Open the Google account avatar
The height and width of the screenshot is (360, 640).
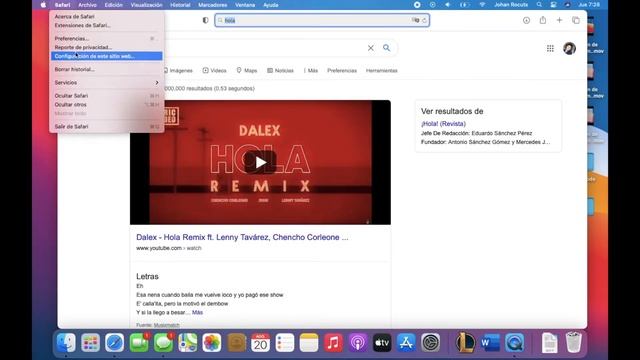tap(569, 49)
